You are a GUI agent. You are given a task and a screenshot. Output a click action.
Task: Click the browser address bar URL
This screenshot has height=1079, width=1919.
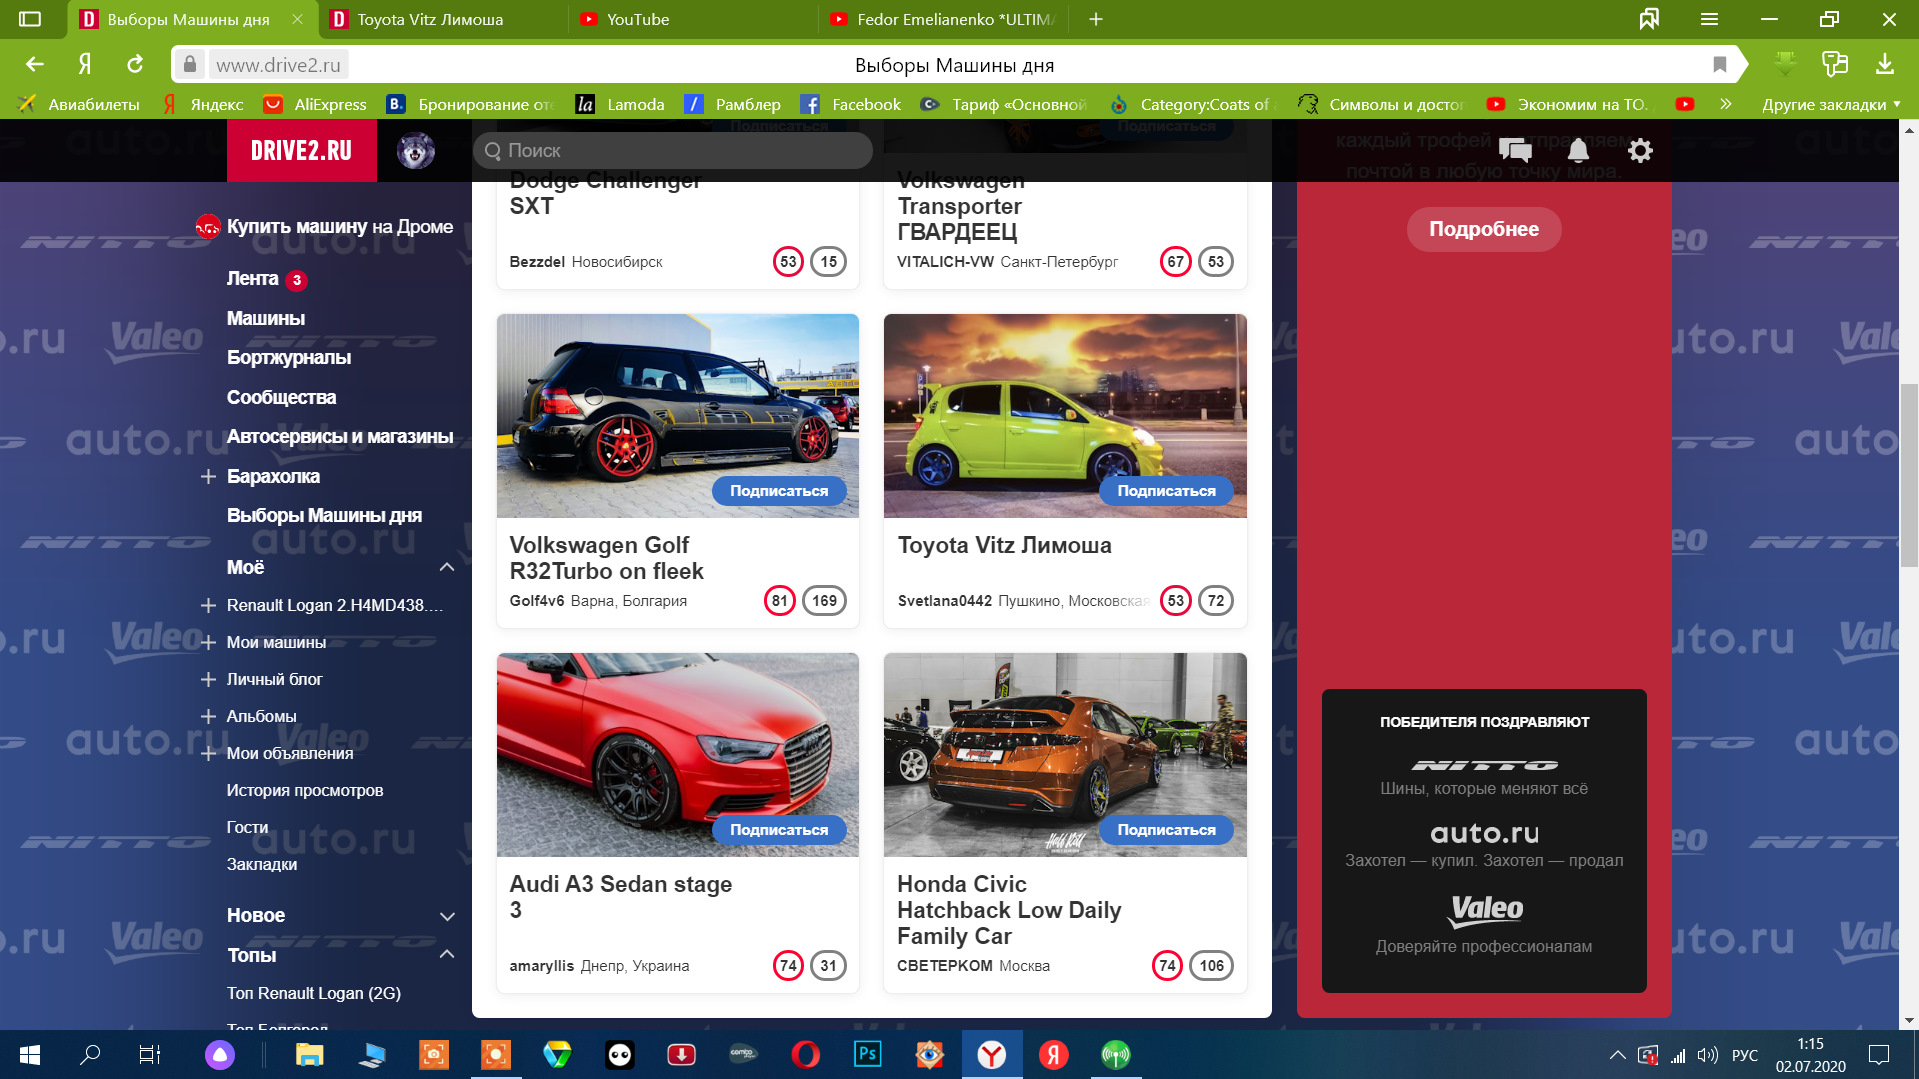pos(278,65)
